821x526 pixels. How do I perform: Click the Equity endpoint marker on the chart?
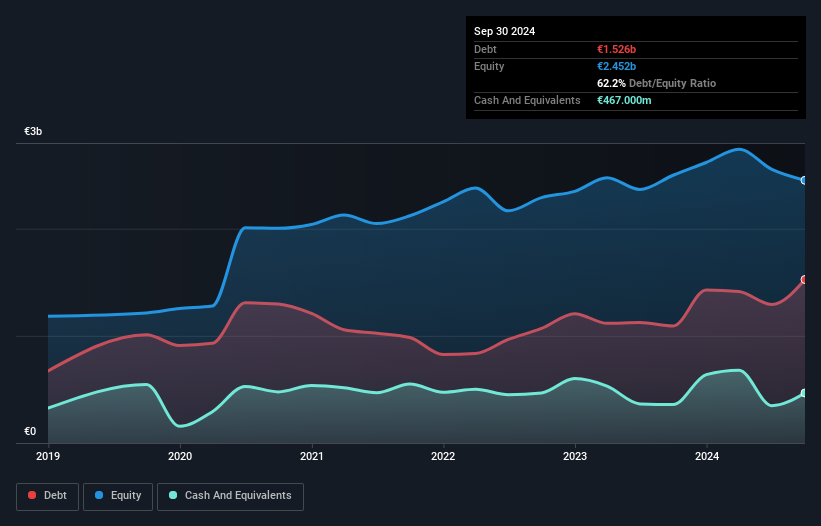tap(804, 181)
